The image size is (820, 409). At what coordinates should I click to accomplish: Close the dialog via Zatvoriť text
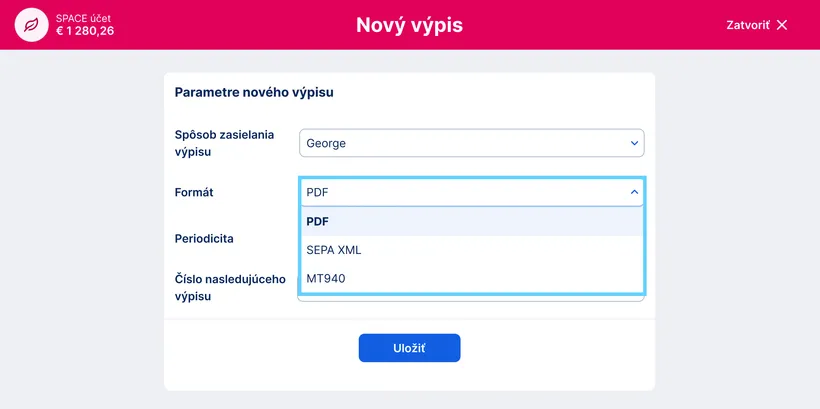click(x=748, y=25)
